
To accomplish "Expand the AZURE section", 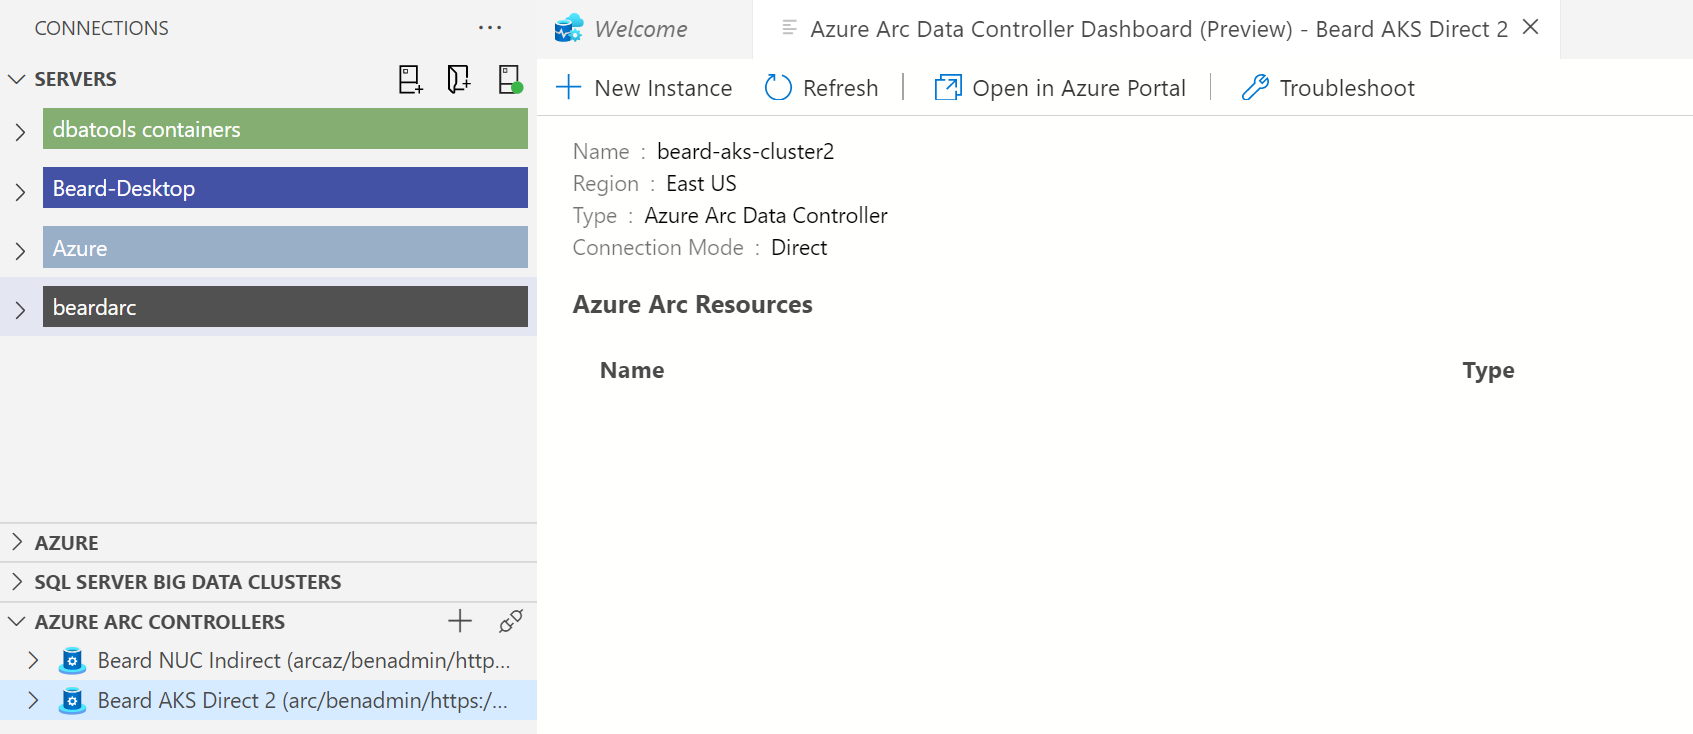I will click(x=17, y=542).
